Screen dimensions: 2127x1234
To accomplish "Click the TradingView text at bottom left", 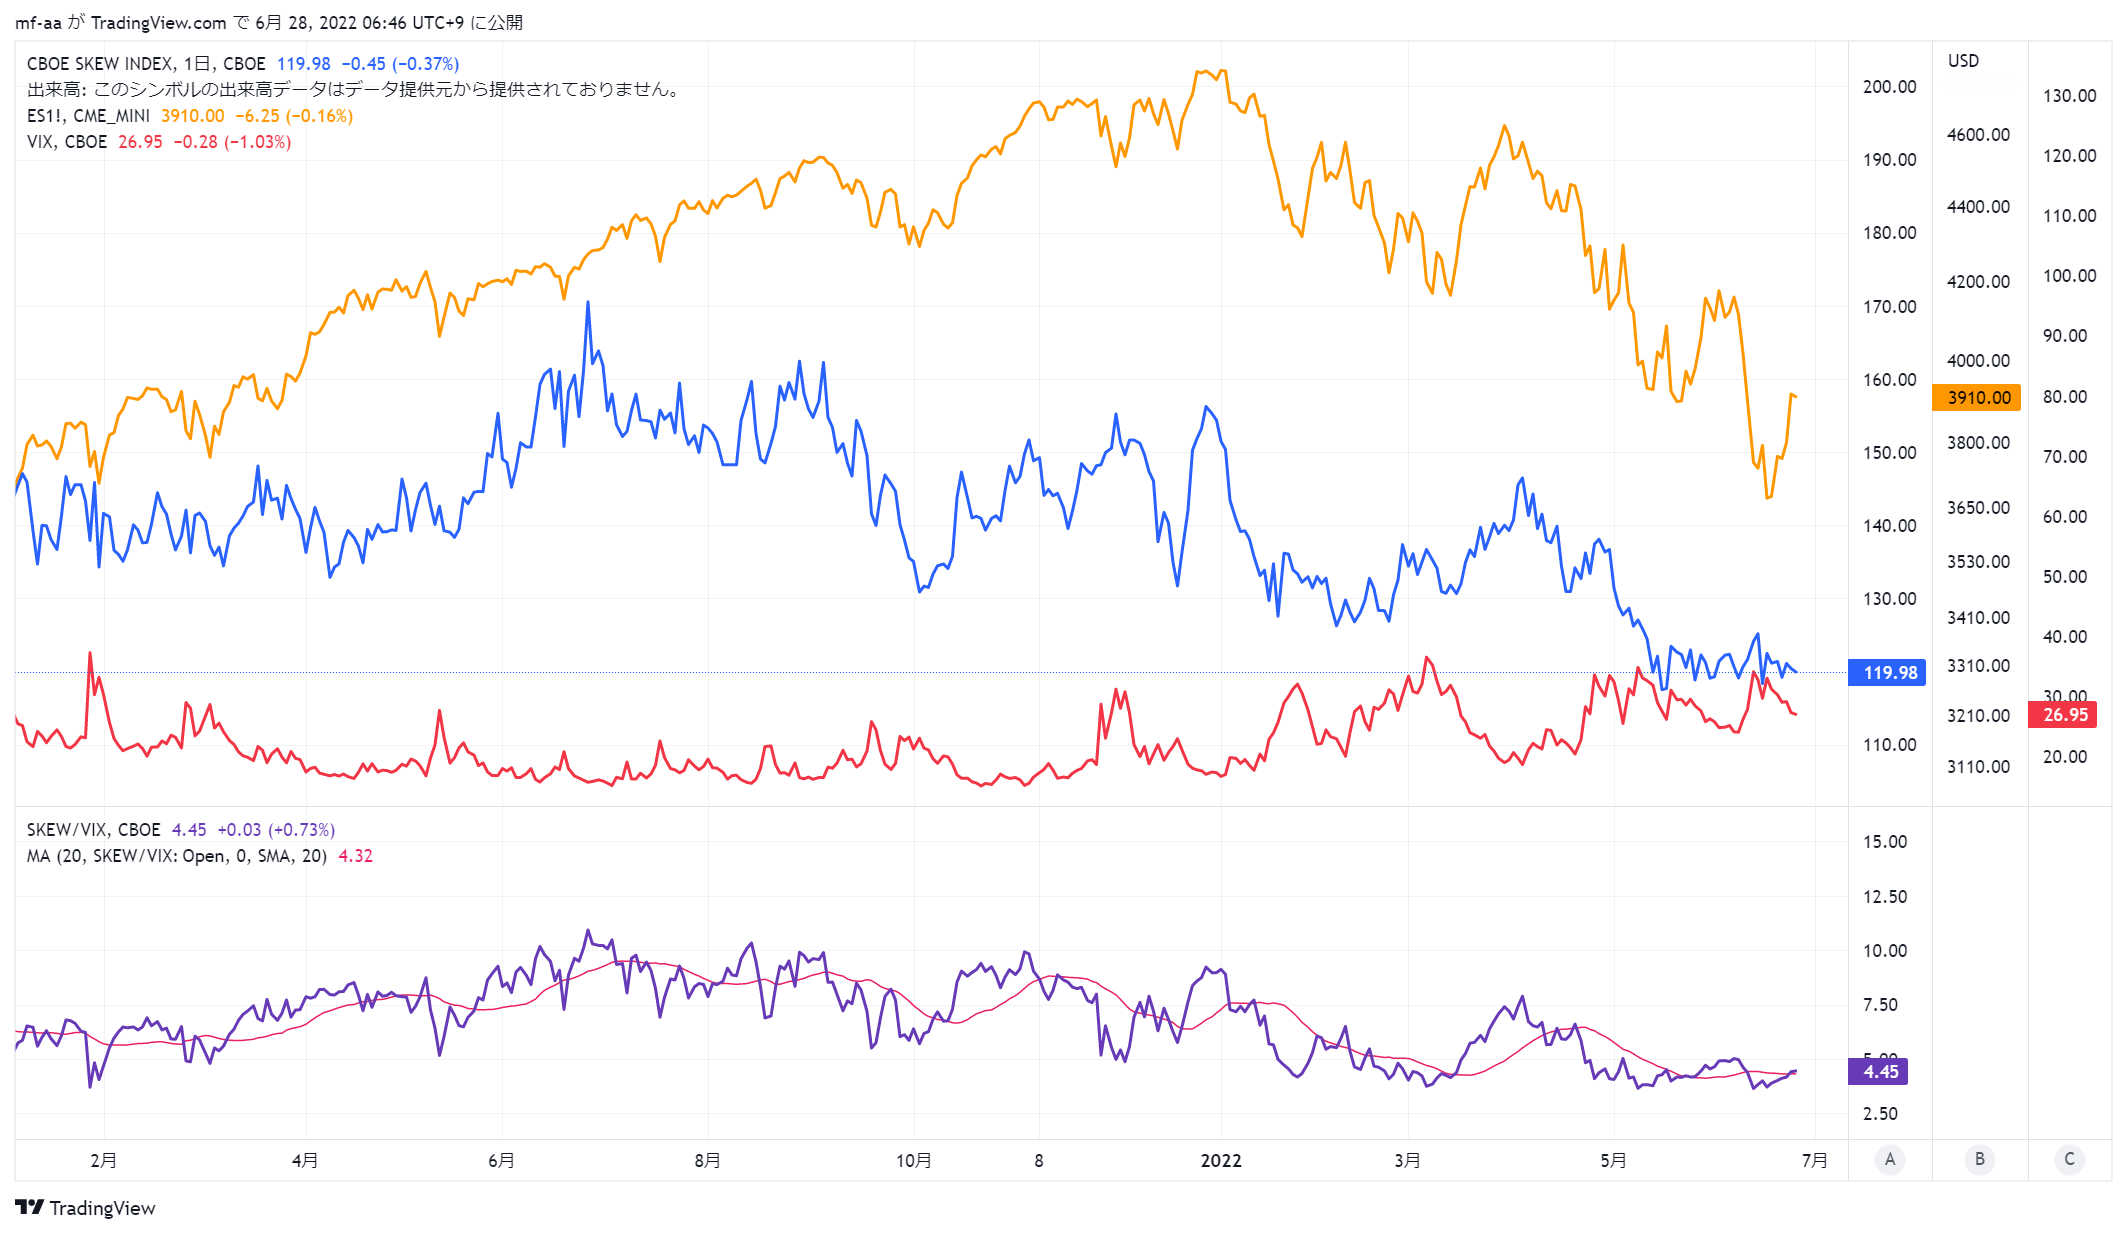I will pos(102,1207).
